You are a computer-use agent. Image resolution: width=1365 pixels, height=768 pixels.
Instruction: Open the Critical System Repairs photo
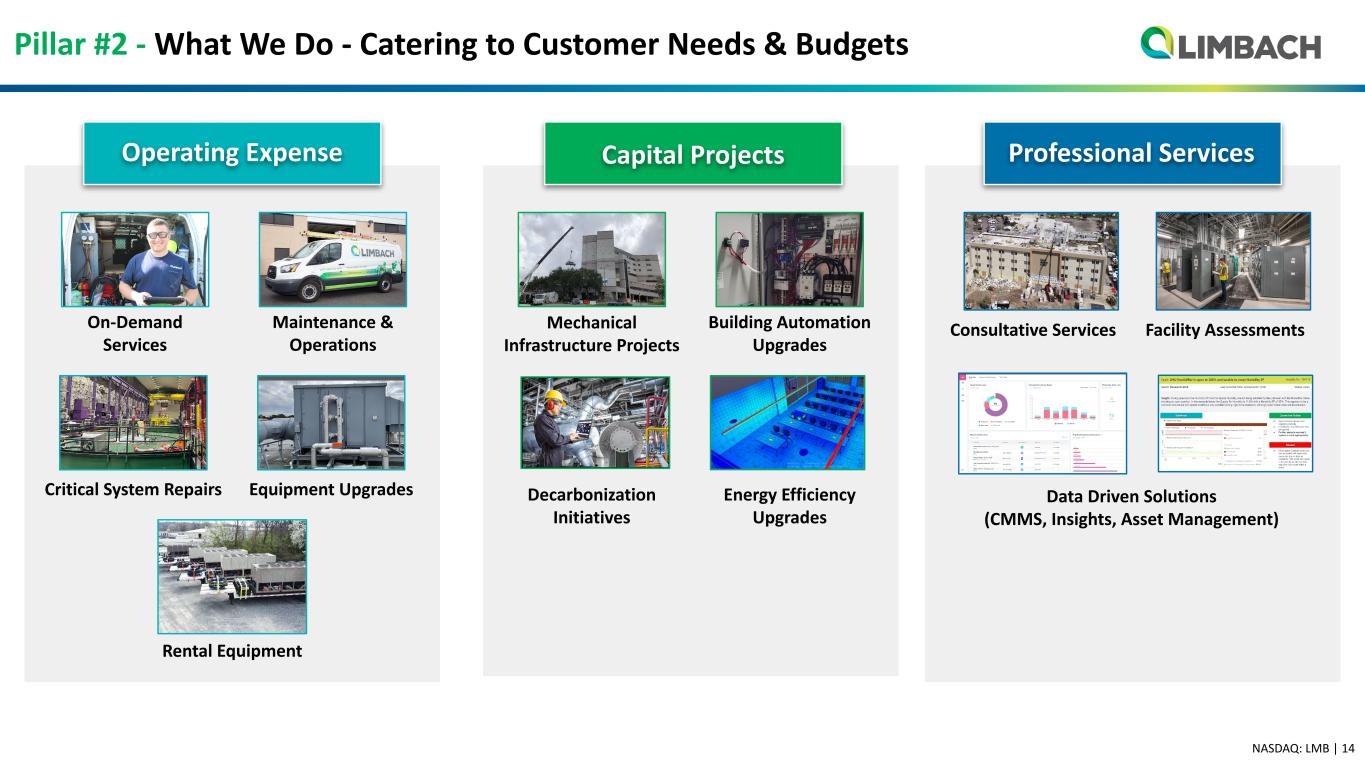(x=133, y=422)
